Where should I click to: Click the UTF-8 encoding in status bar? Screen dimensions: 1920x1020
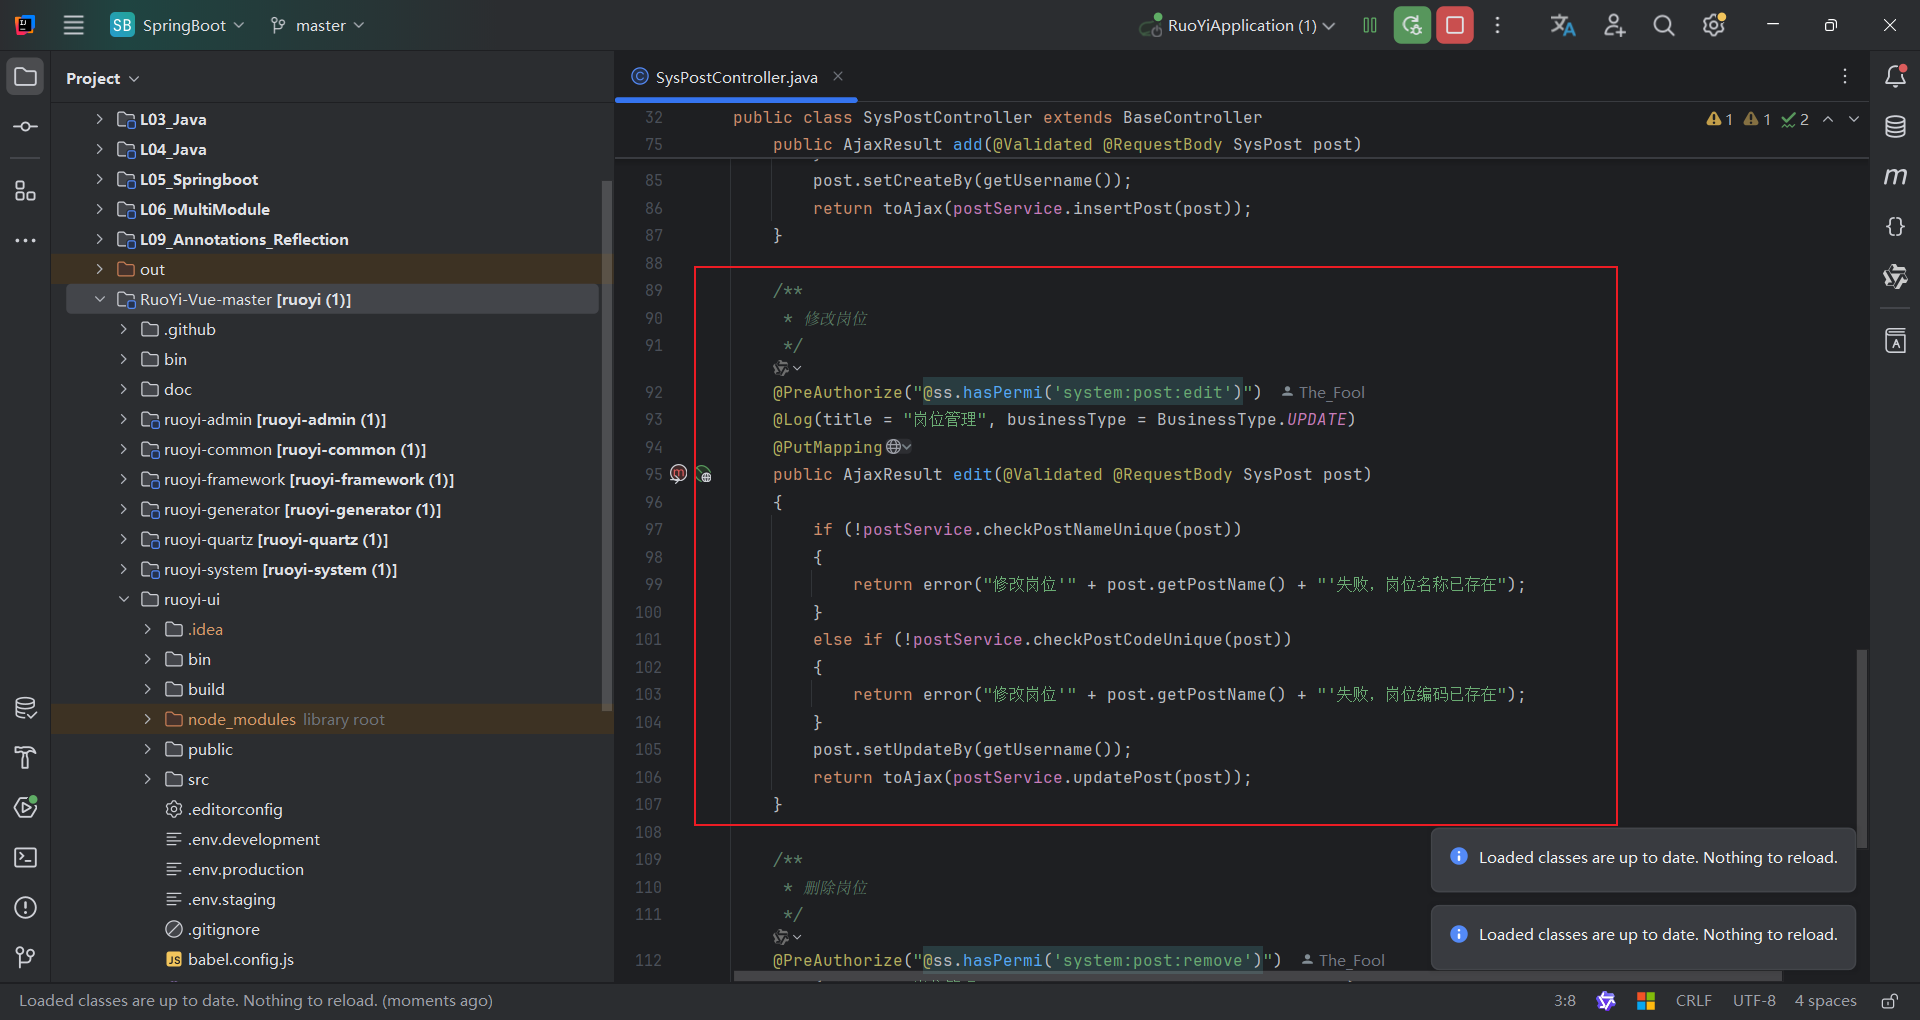point(1754,1001)
